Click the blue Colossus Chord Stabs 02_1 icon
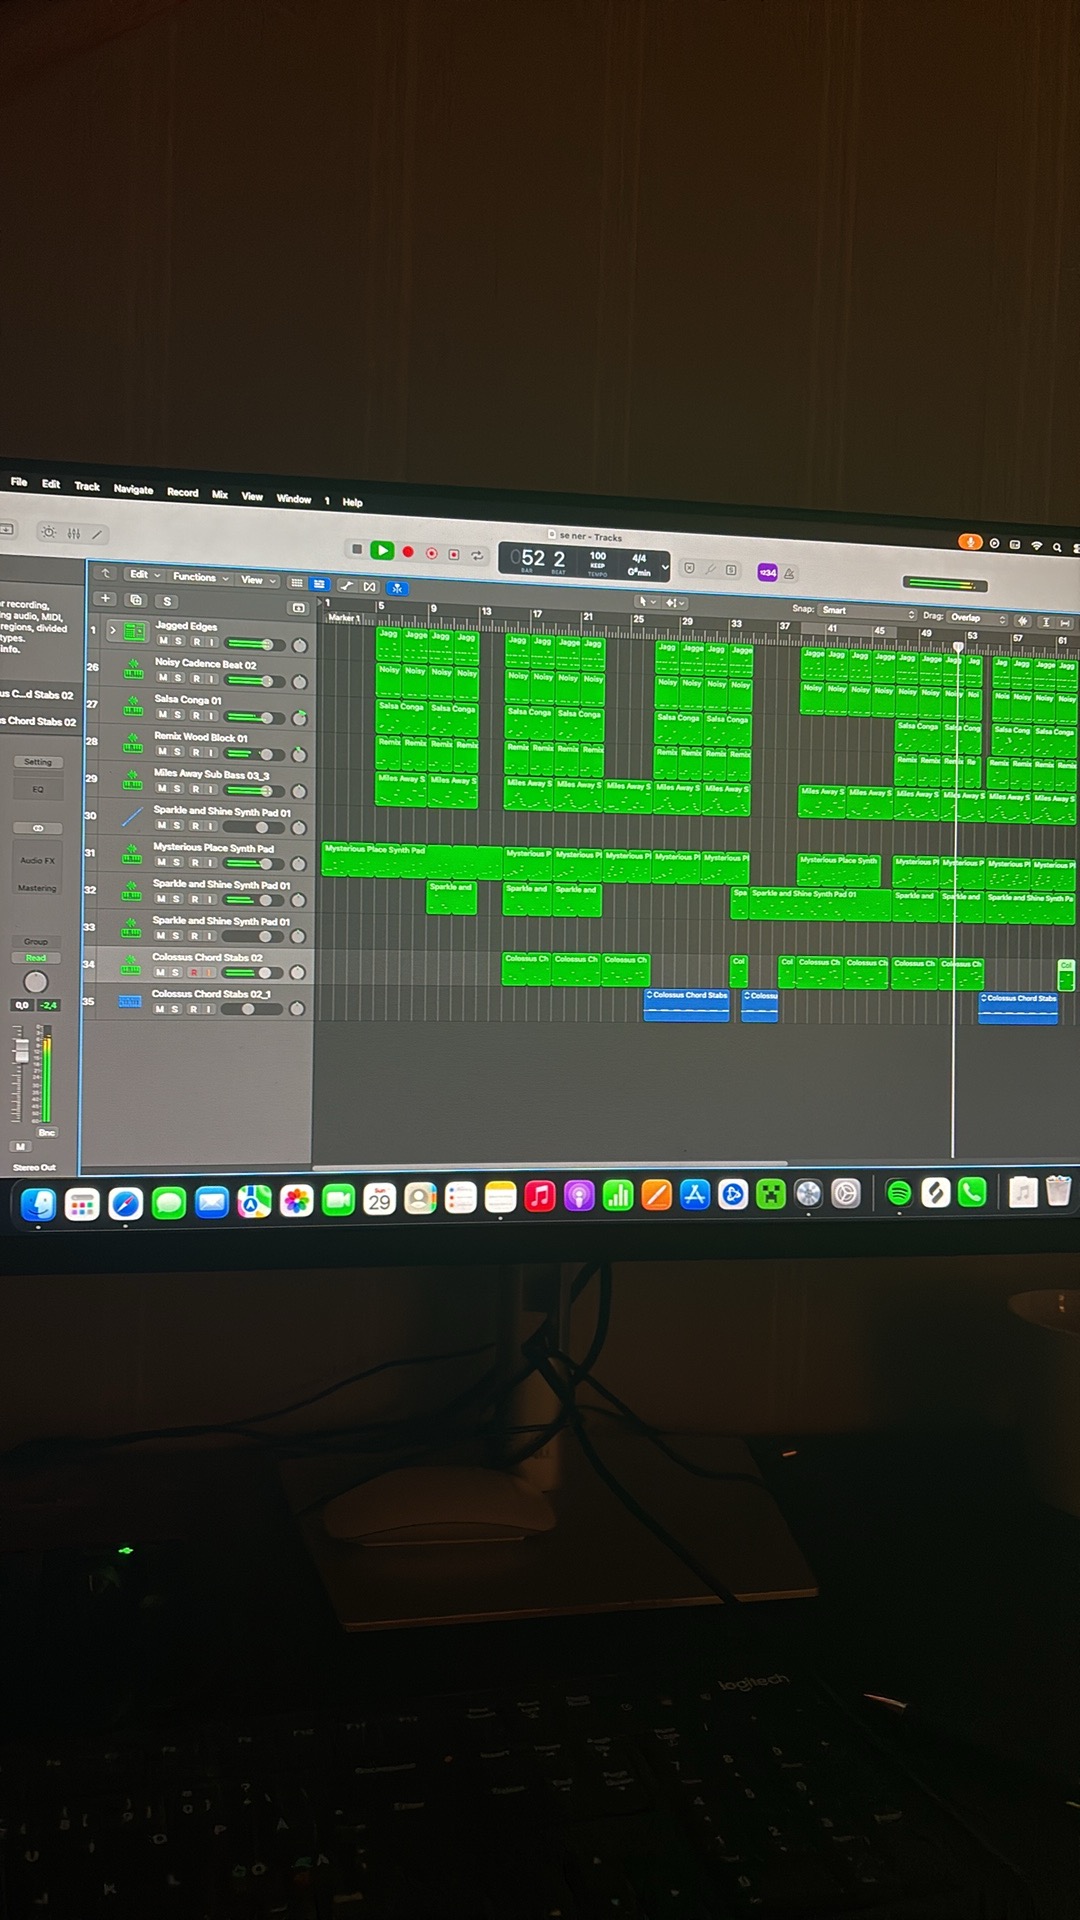Image resolution: width=1080 pixels, height=1920 pixels. [130, 1001]
